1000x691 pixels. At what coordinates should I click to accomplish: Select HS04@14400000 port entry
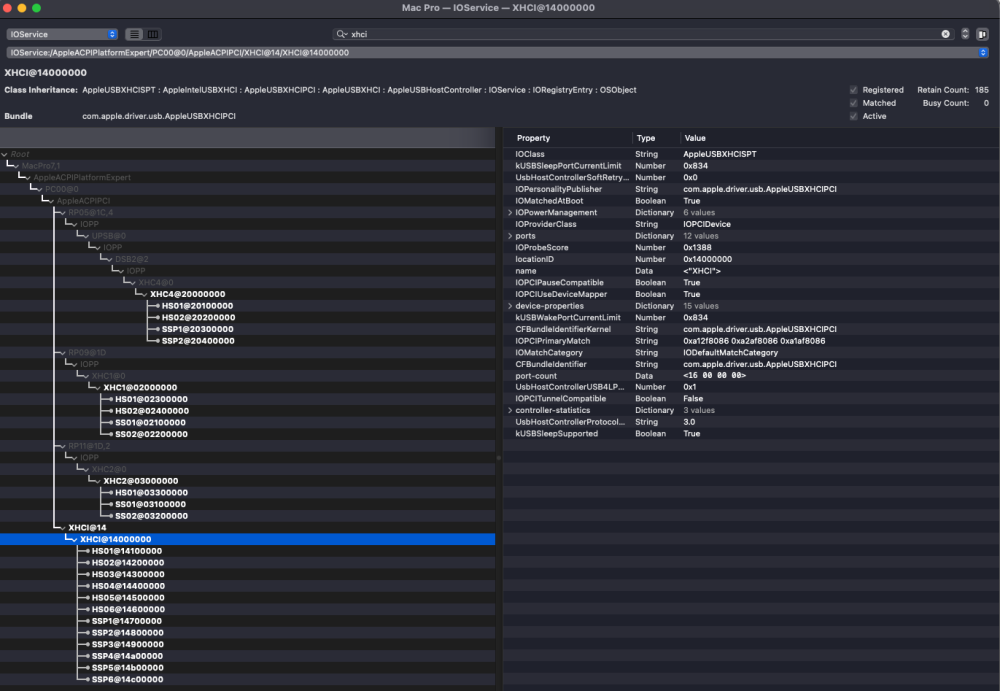128,586
